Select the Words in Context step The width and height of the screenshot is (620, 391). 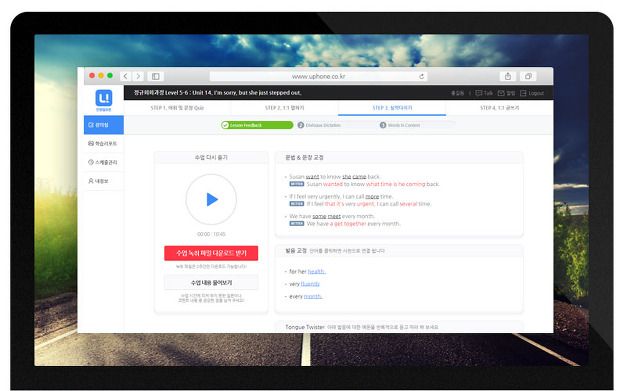pos(400,125)
